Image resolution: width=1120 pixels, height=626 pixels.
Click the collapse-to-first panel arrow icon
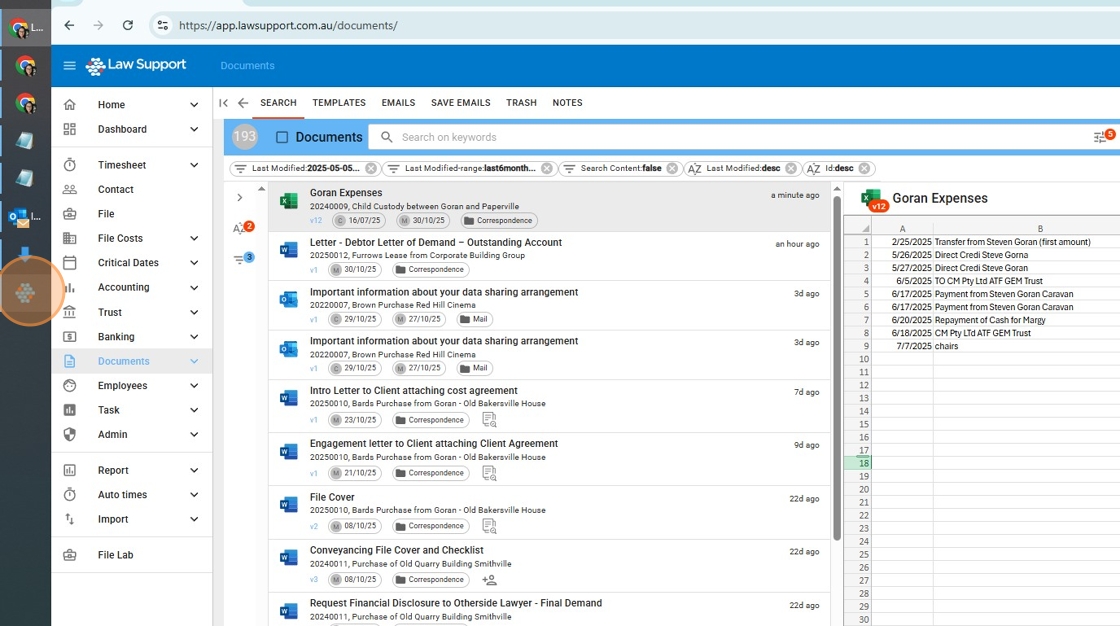coord(223,103)
